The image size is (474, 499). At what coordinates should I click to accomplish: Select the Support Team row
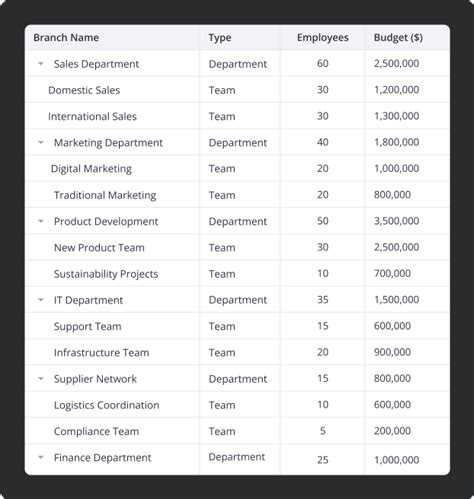point(237,326)
